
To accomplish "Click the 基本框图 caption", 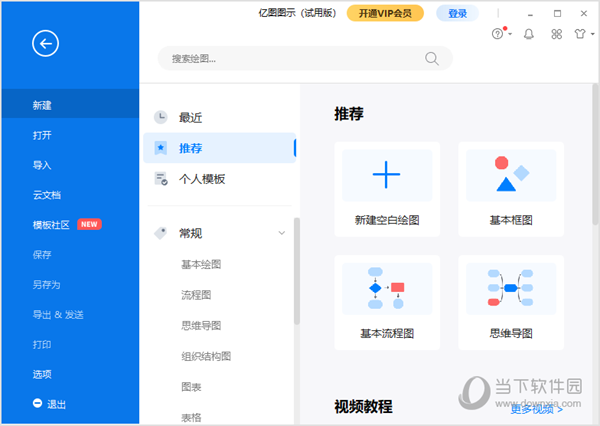I will pyautogui.click(x=511, y=220).
